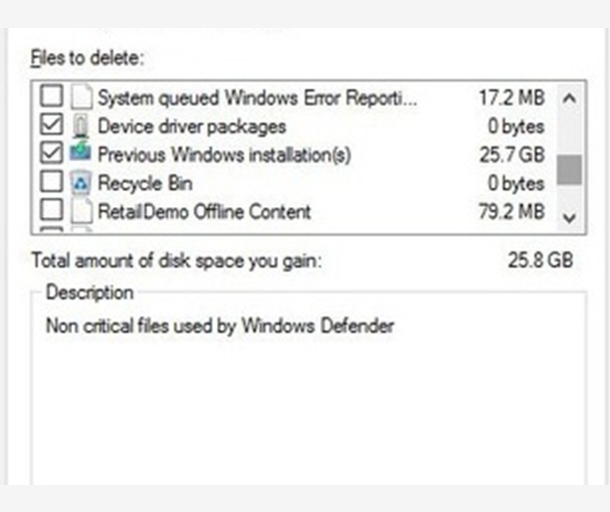Tick the RetailDemo Offline Content checkbox
Image resolution: width=610 pixels, height=512 pixels.
[51, 211]
